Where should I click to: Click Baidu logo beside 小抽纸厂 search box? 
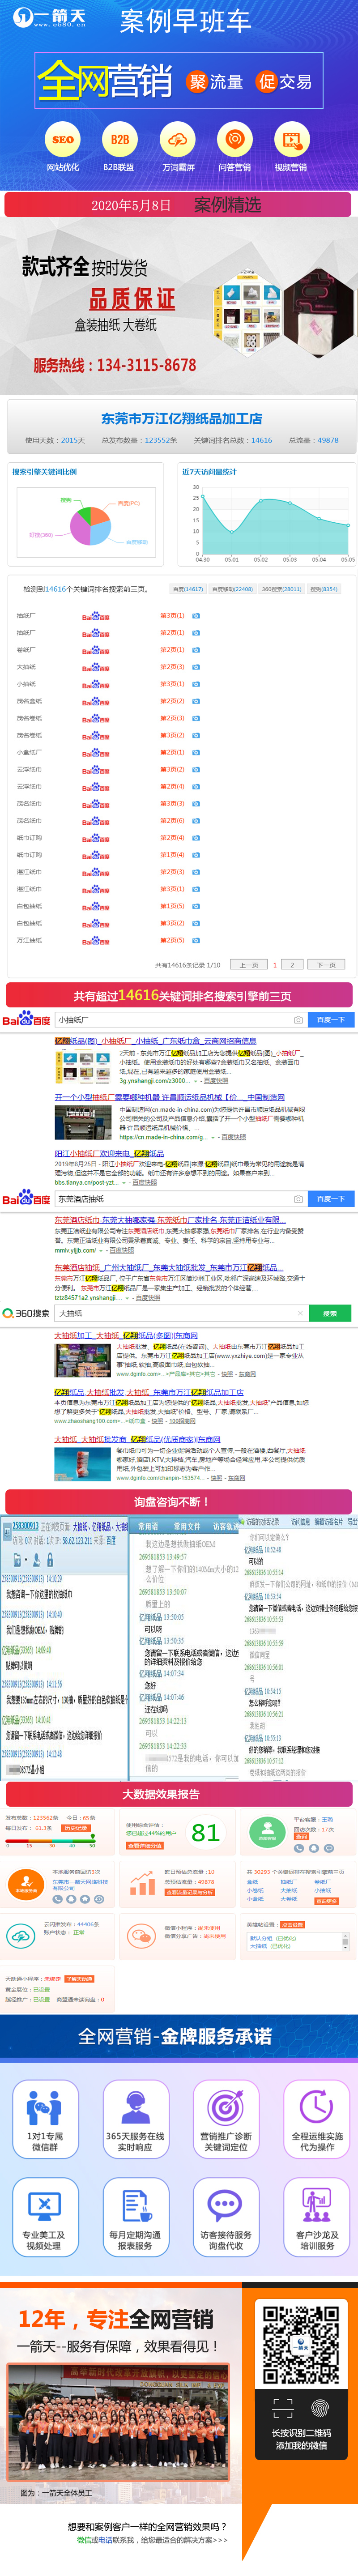(26, 1020)
